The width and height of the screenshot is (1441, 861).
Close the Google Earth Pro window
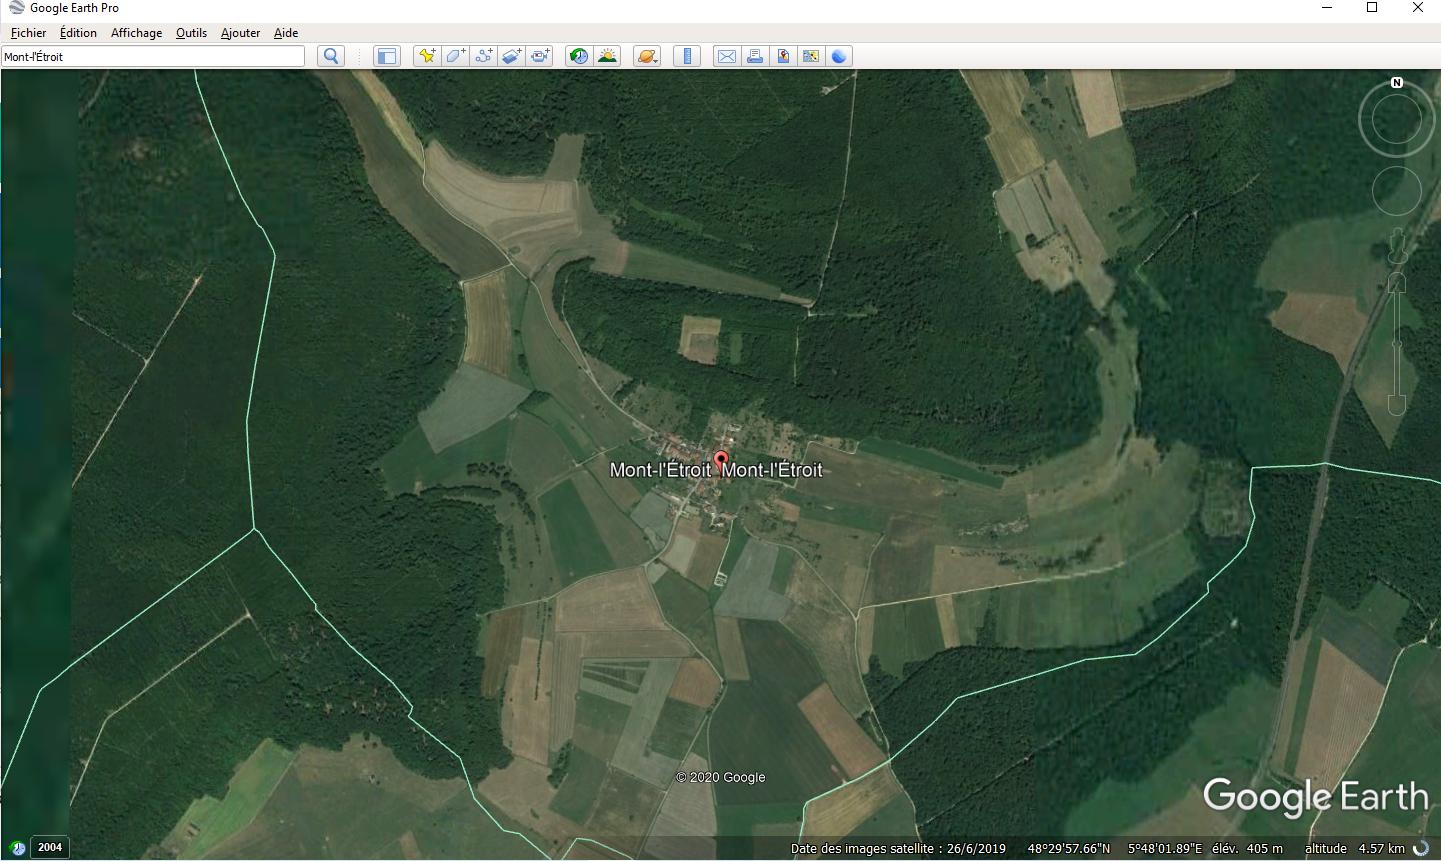[1417, 8]
